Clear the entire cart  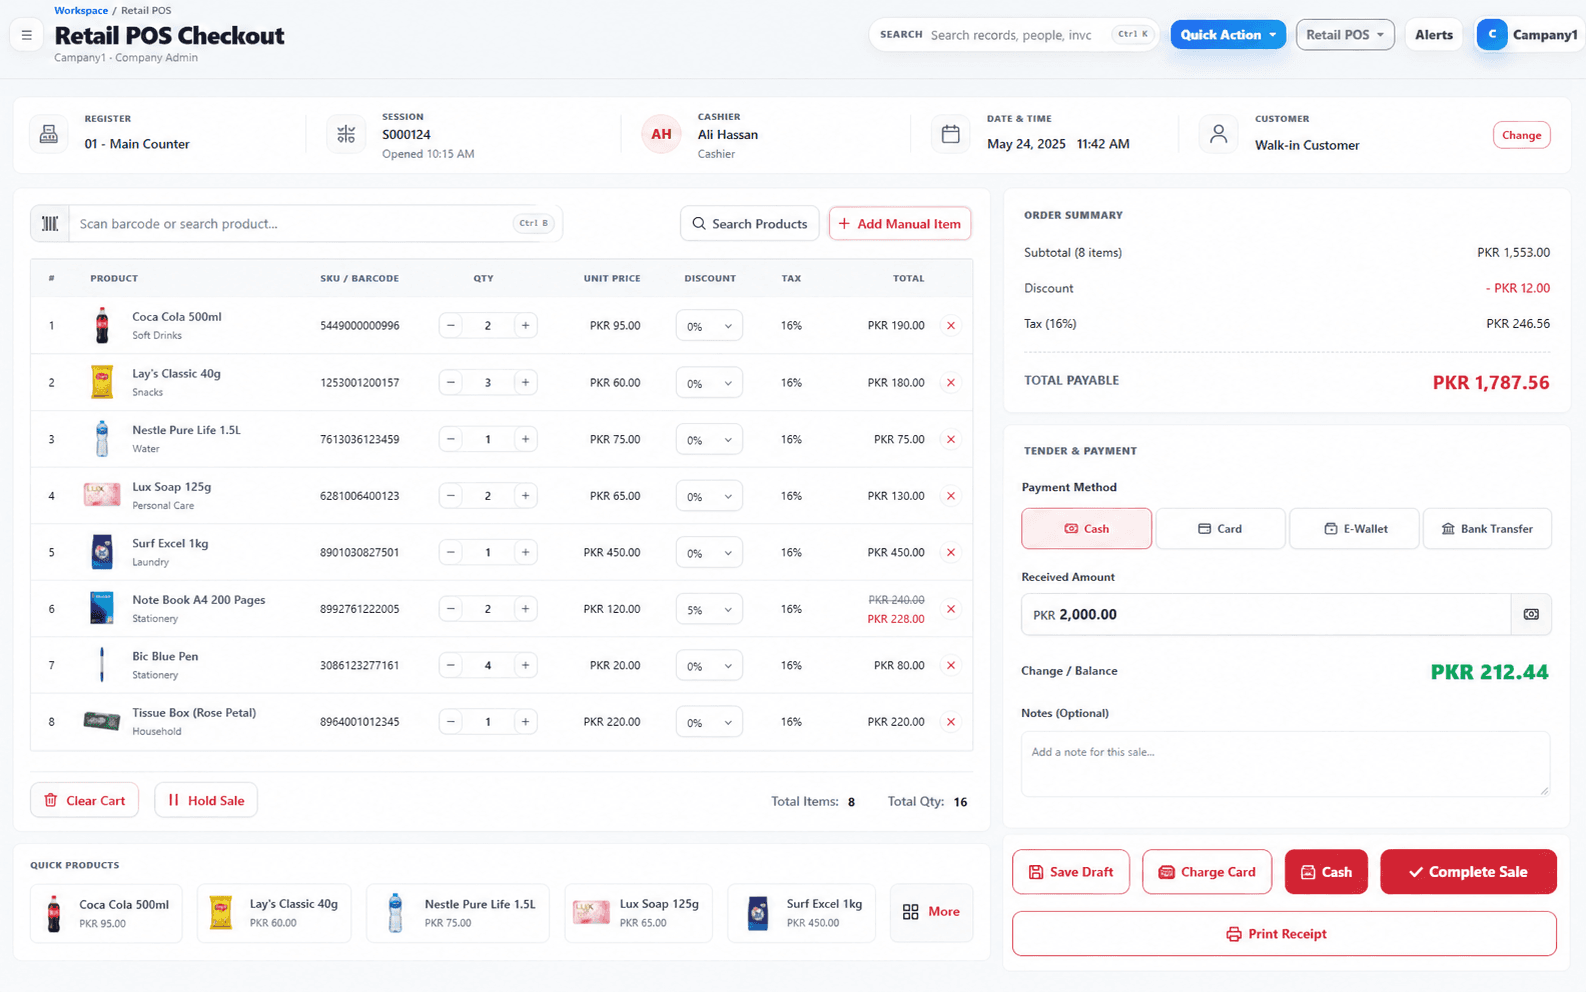[x=85, y=800]
